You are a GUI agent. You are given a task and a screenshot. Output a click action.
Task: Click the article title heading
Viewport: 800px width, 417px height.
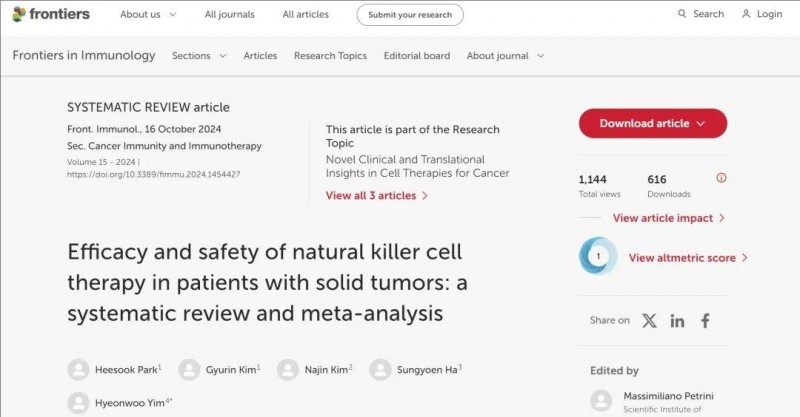click(x=267, y=282)
